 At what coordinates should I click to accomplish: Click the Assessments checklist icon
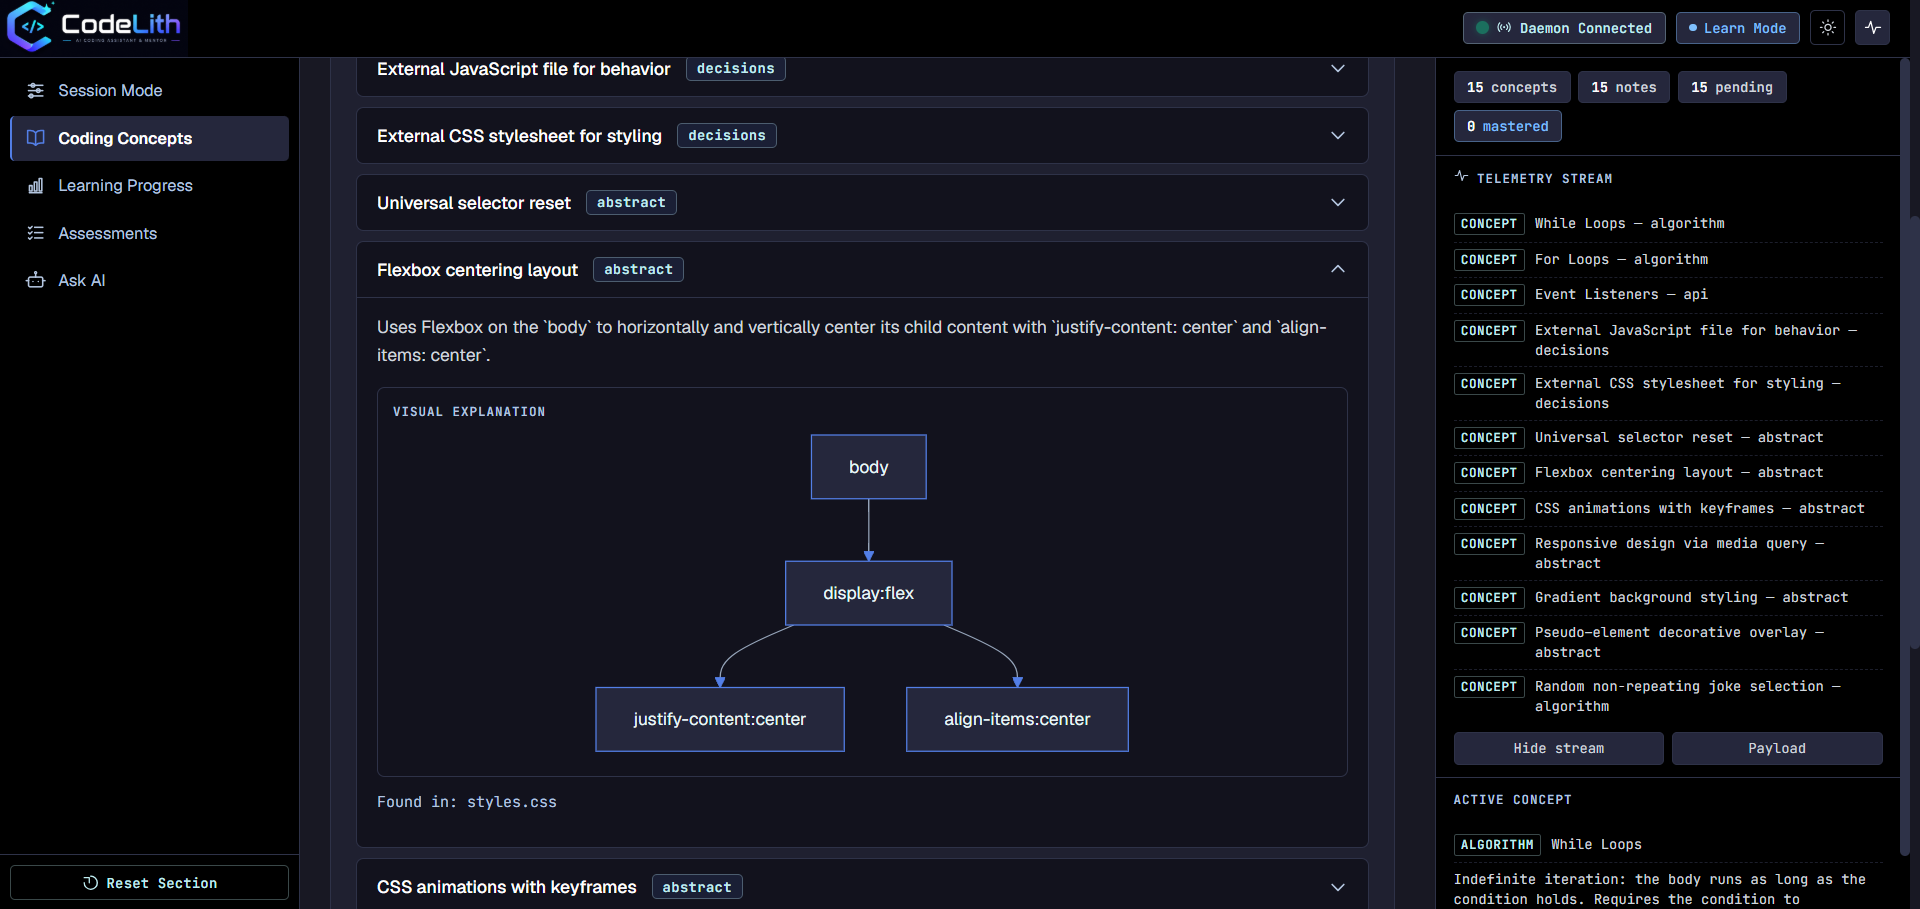coord(36,233)
